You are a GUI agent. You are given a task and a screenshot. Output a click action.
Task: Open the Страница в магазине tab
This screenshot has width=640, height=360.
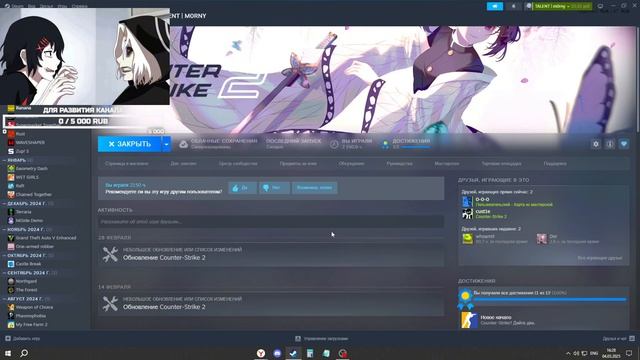127,164
